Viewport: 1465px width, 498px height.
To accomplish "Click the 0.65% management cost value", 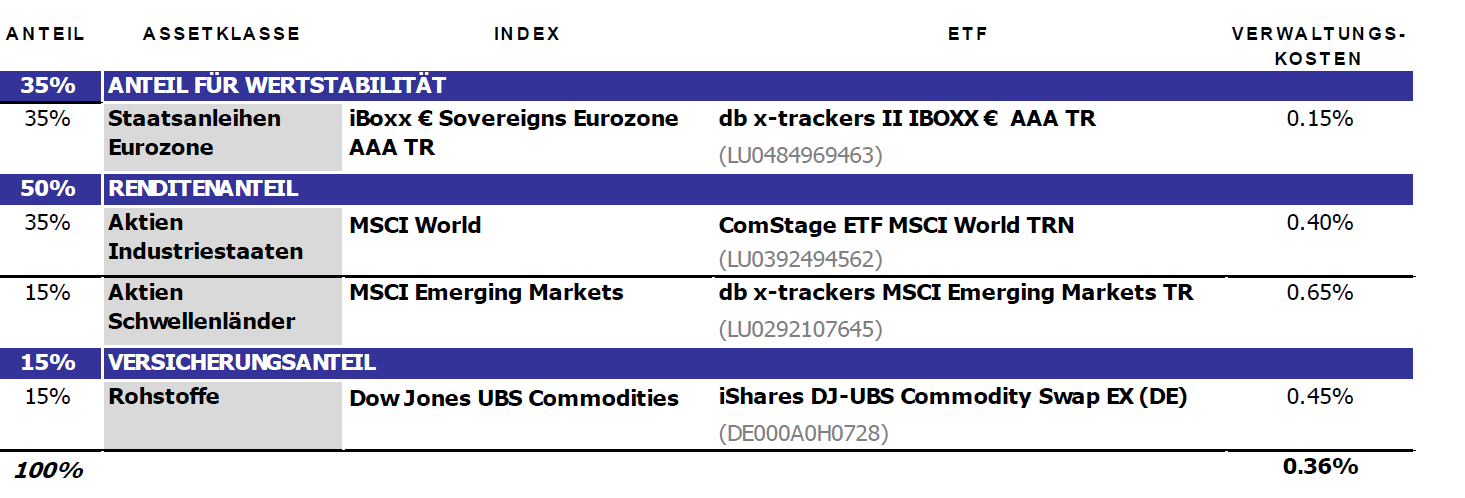I will (x=1319, y=293).
